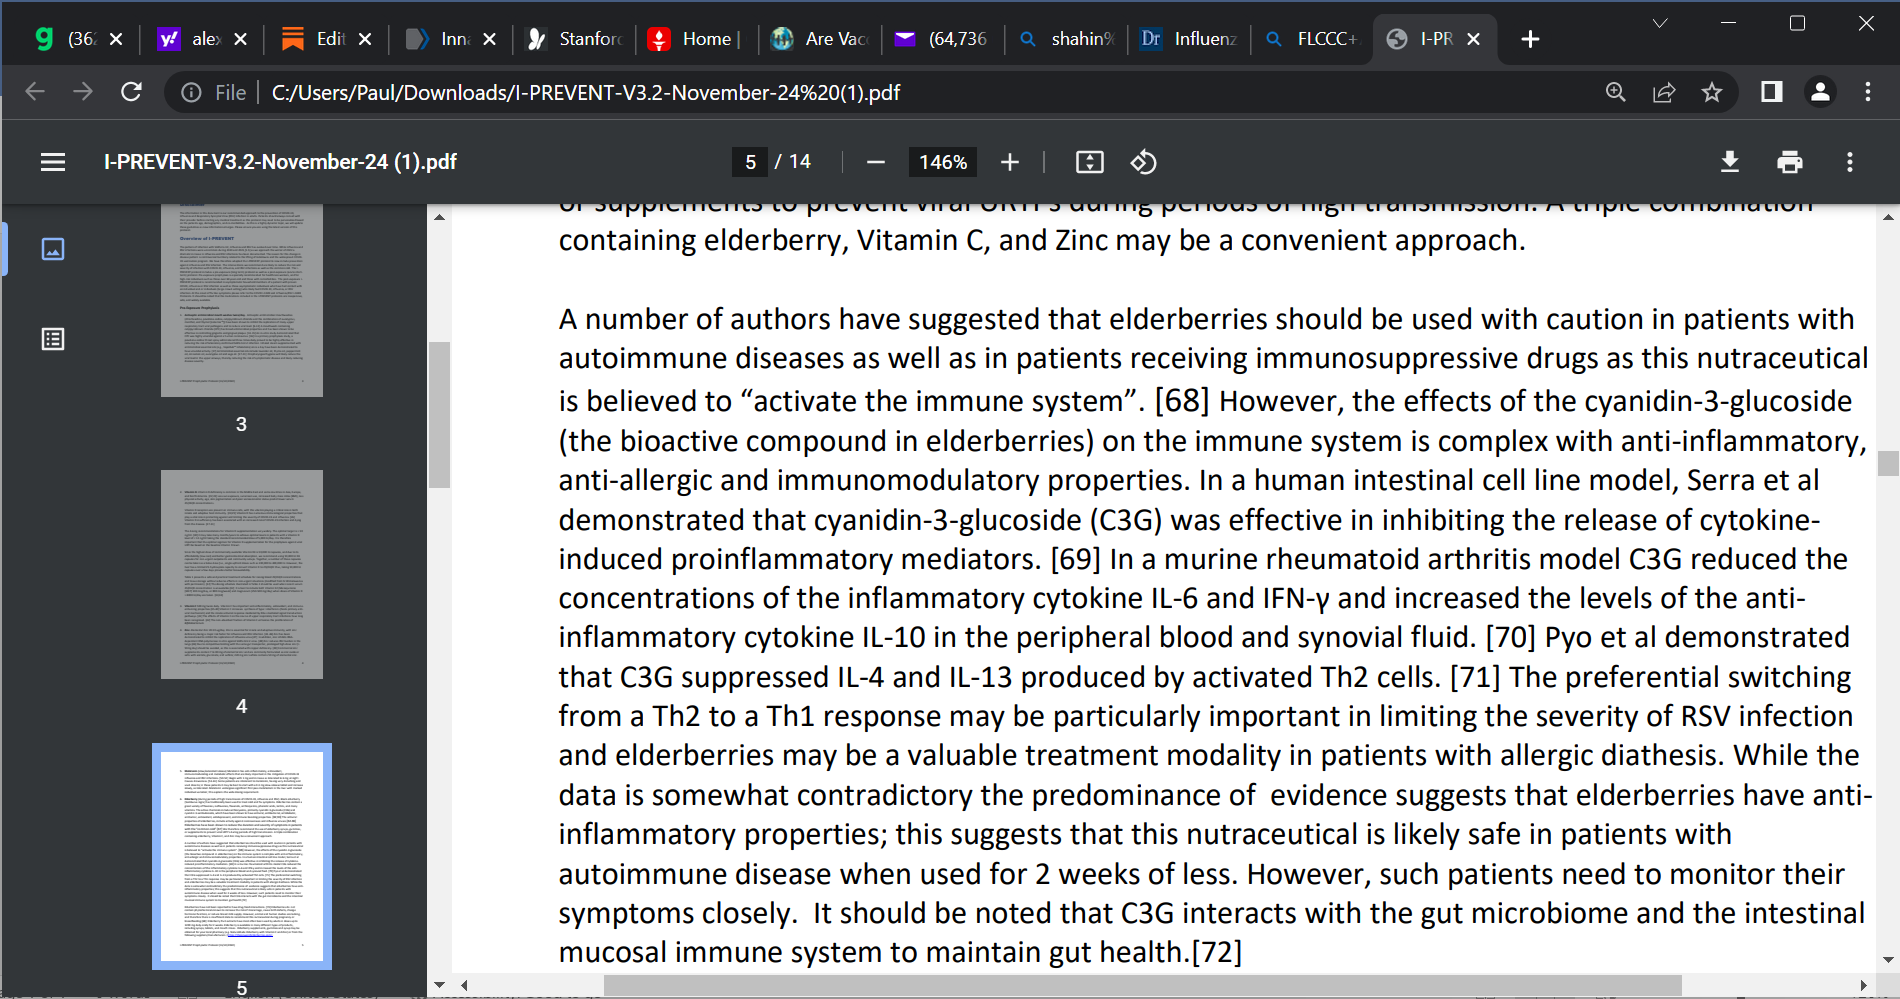
Task: Click the document scroll up arrow
Action: pyautogui.click(x=1888, y=216)
